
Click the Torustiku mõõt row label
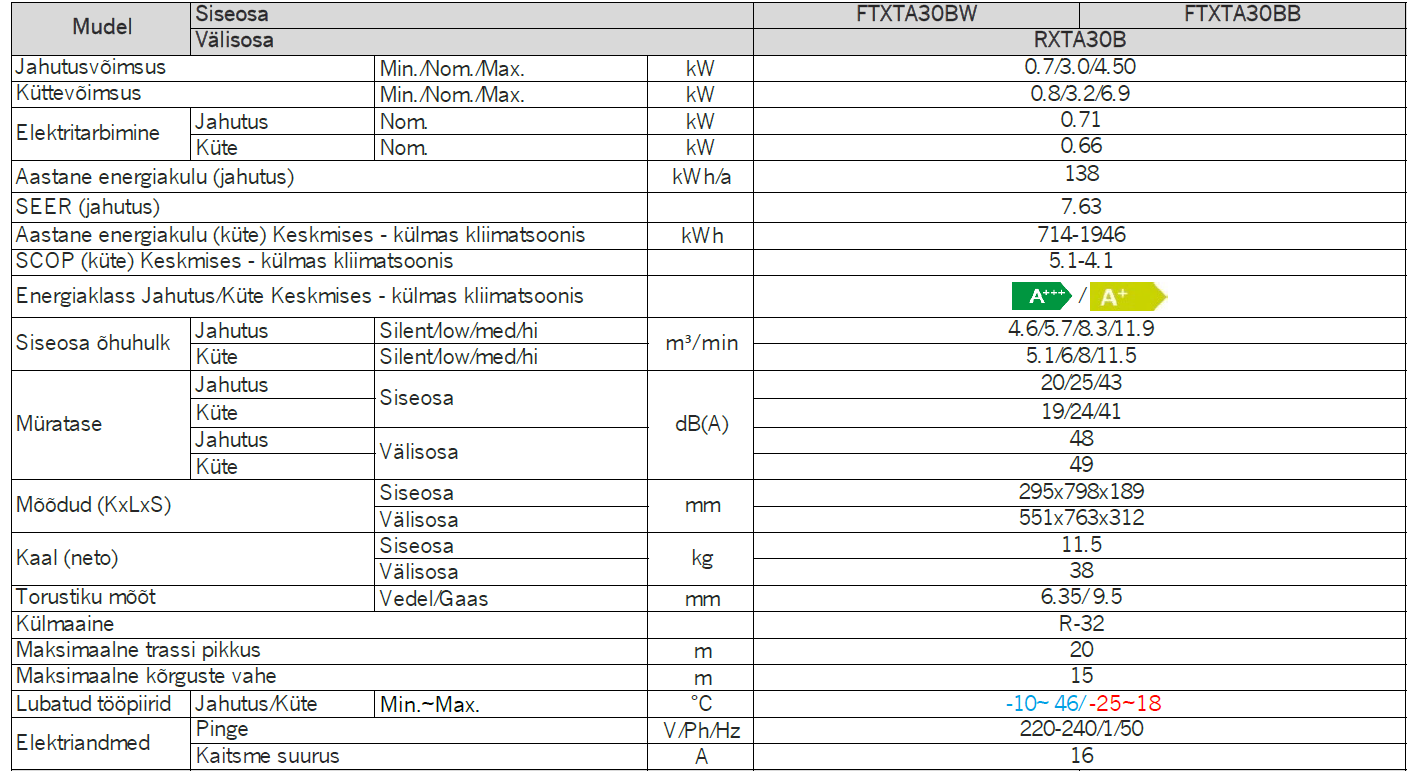86,598
